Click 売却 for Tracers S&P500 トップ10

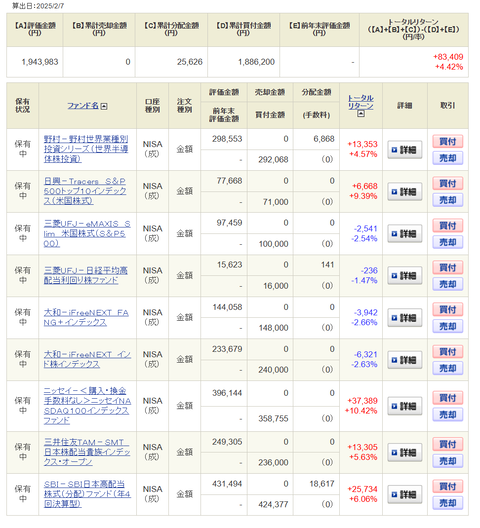tap(448, 200)
